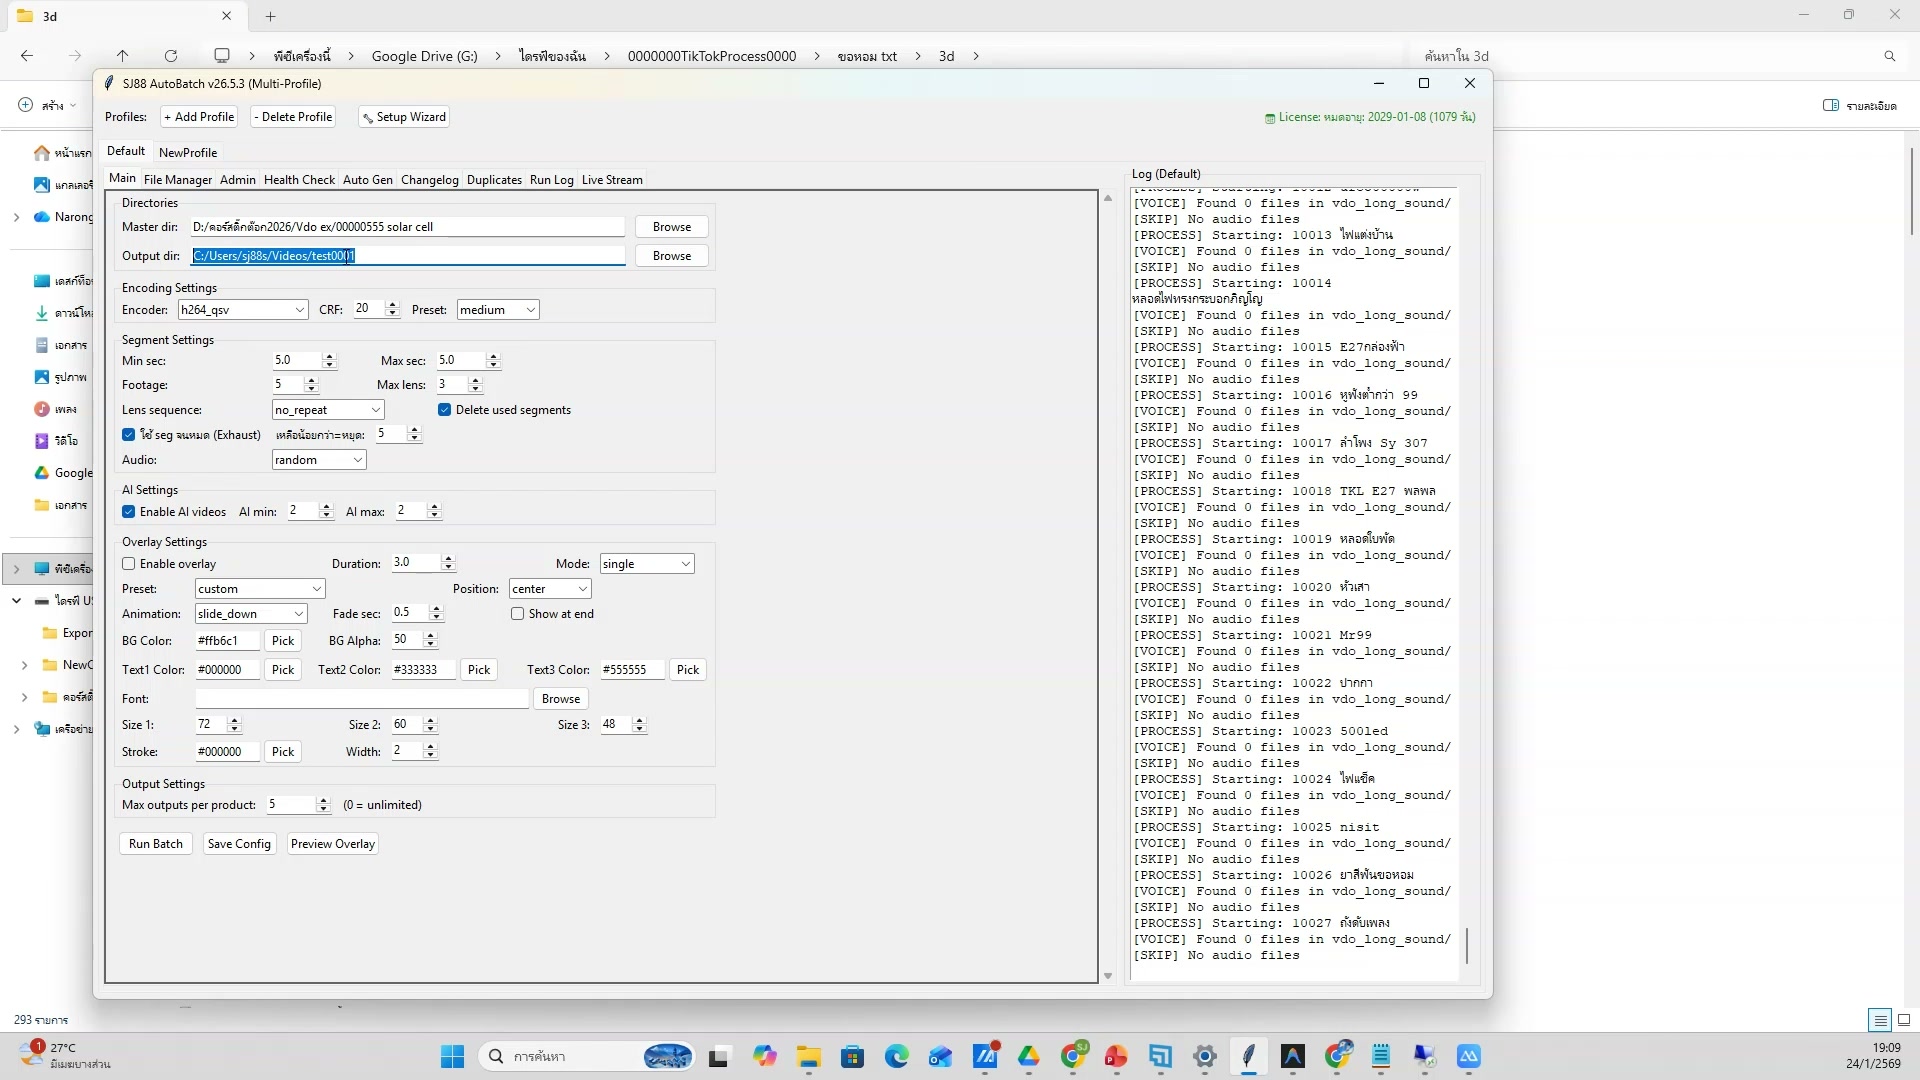
Task: Open the SJ88 AutoBatch feather icon in taskbar
Action: [1250, 1056]
